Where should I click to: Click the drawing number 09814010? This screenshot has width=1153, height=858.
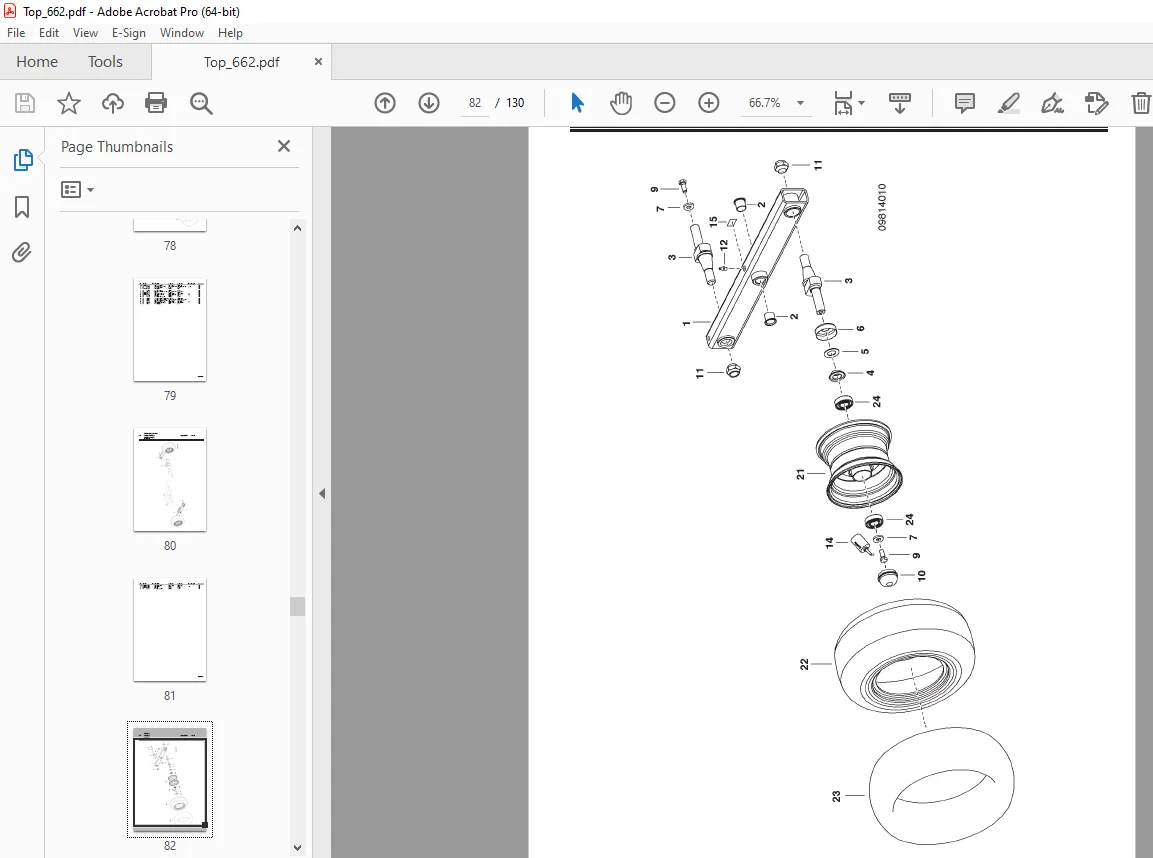click(x=882, y=207)
